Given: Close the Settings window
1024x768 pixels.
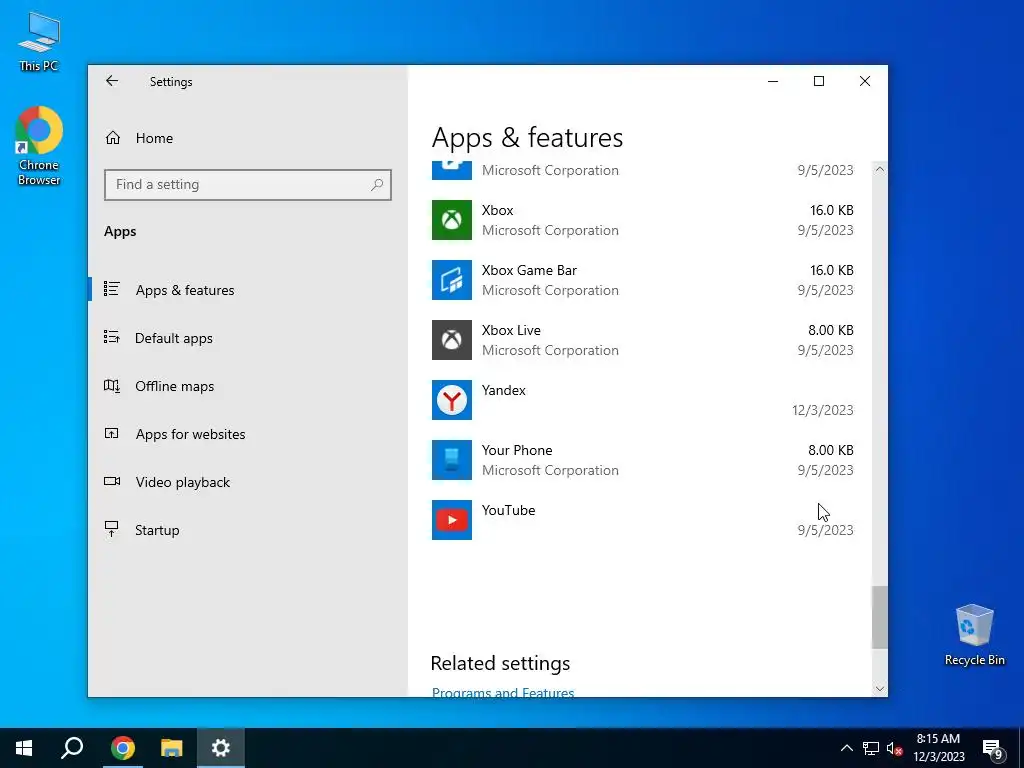Looking at the screenshot, I should point(865,81).
